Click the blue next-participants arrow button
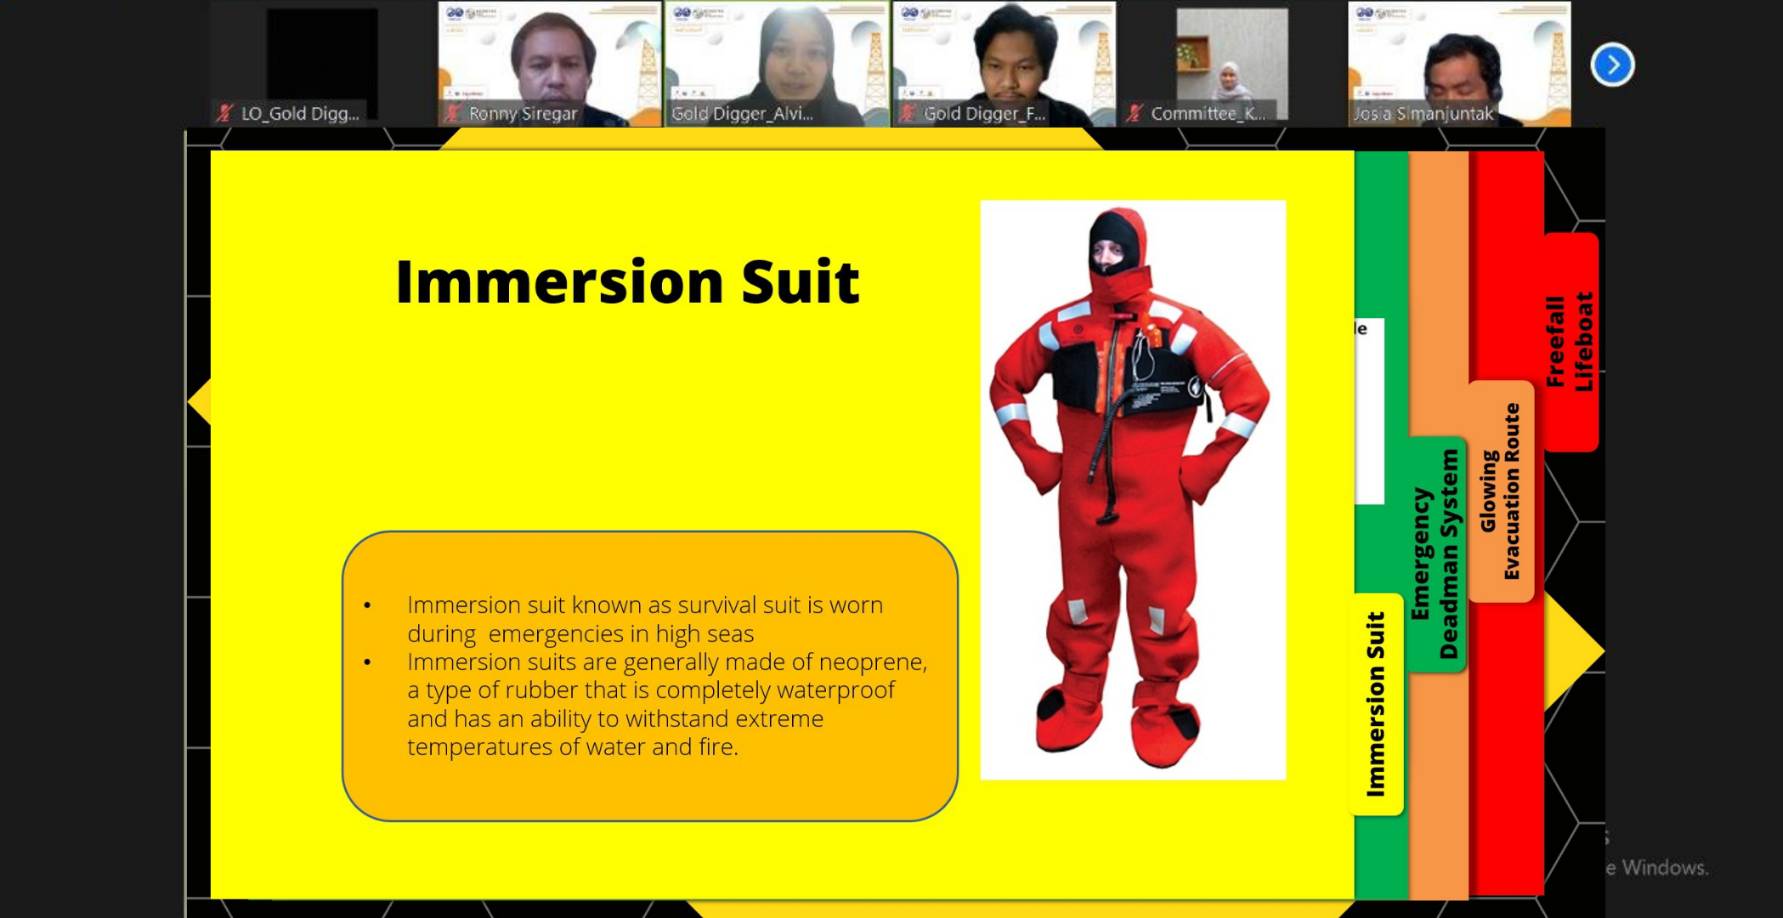Screen dimensions: 1783x918 [1612, 65]
